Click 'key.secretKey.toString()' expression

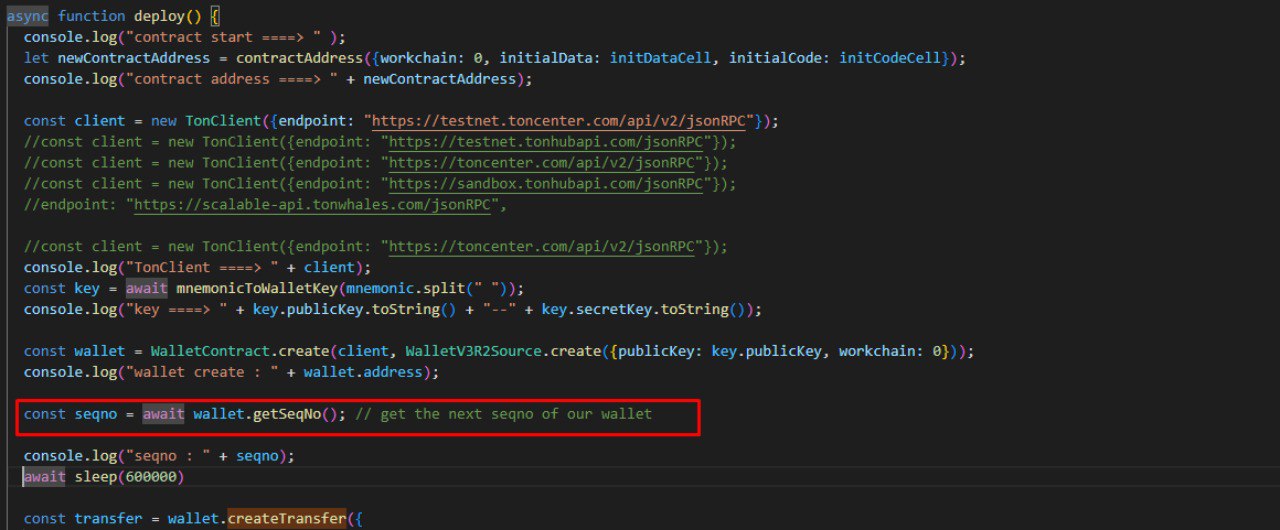[647, 310]
